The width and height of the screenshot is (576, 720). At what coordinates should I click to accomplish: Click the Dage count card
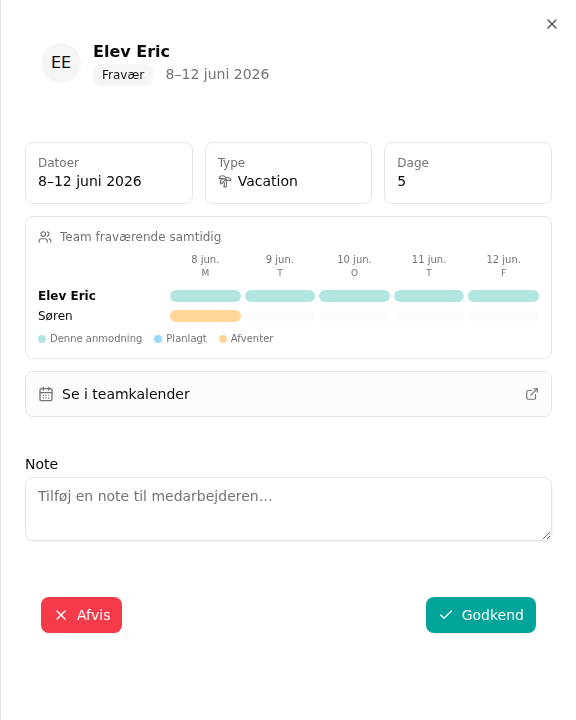468,173
